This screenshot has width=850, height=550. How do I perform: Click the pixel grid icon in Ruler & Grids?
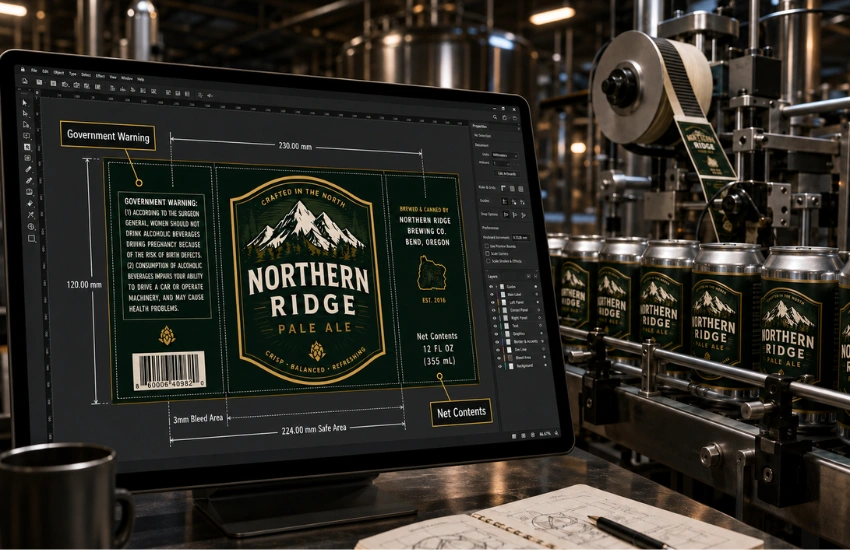pyautogui.click(x=521, y=189)
